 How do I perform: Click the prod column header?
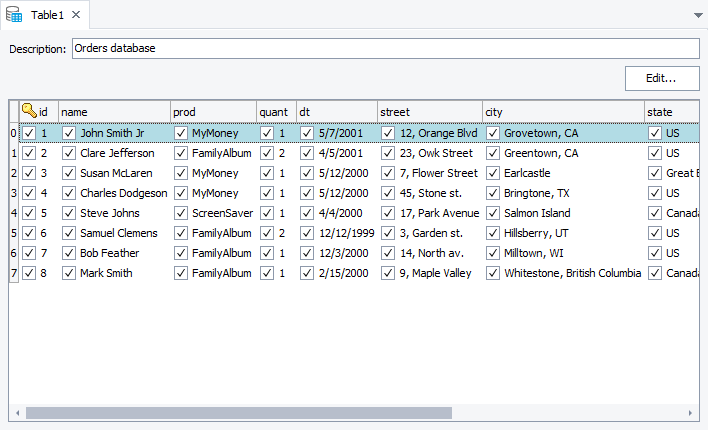coord(213,112)
